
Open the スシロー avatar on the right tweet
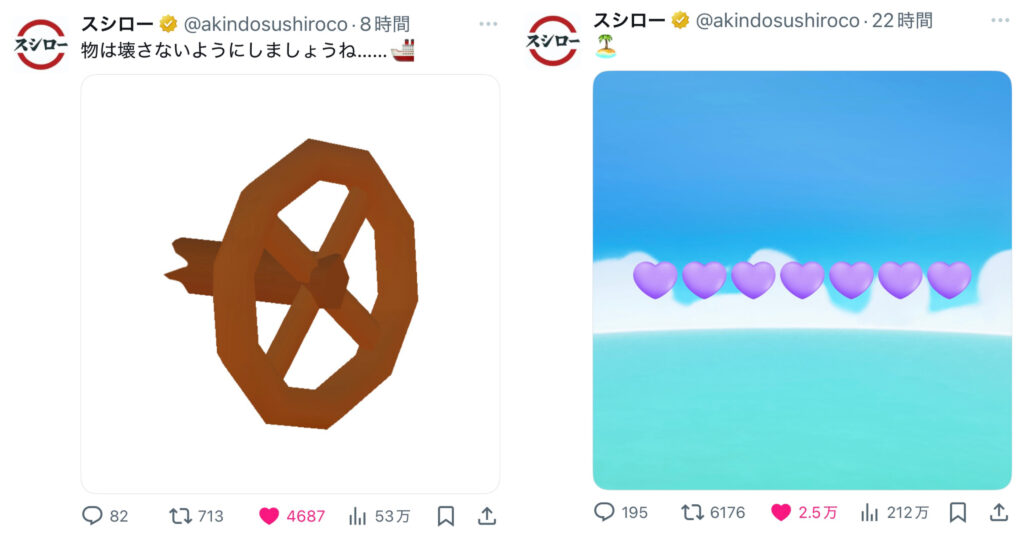coord(552,40)
